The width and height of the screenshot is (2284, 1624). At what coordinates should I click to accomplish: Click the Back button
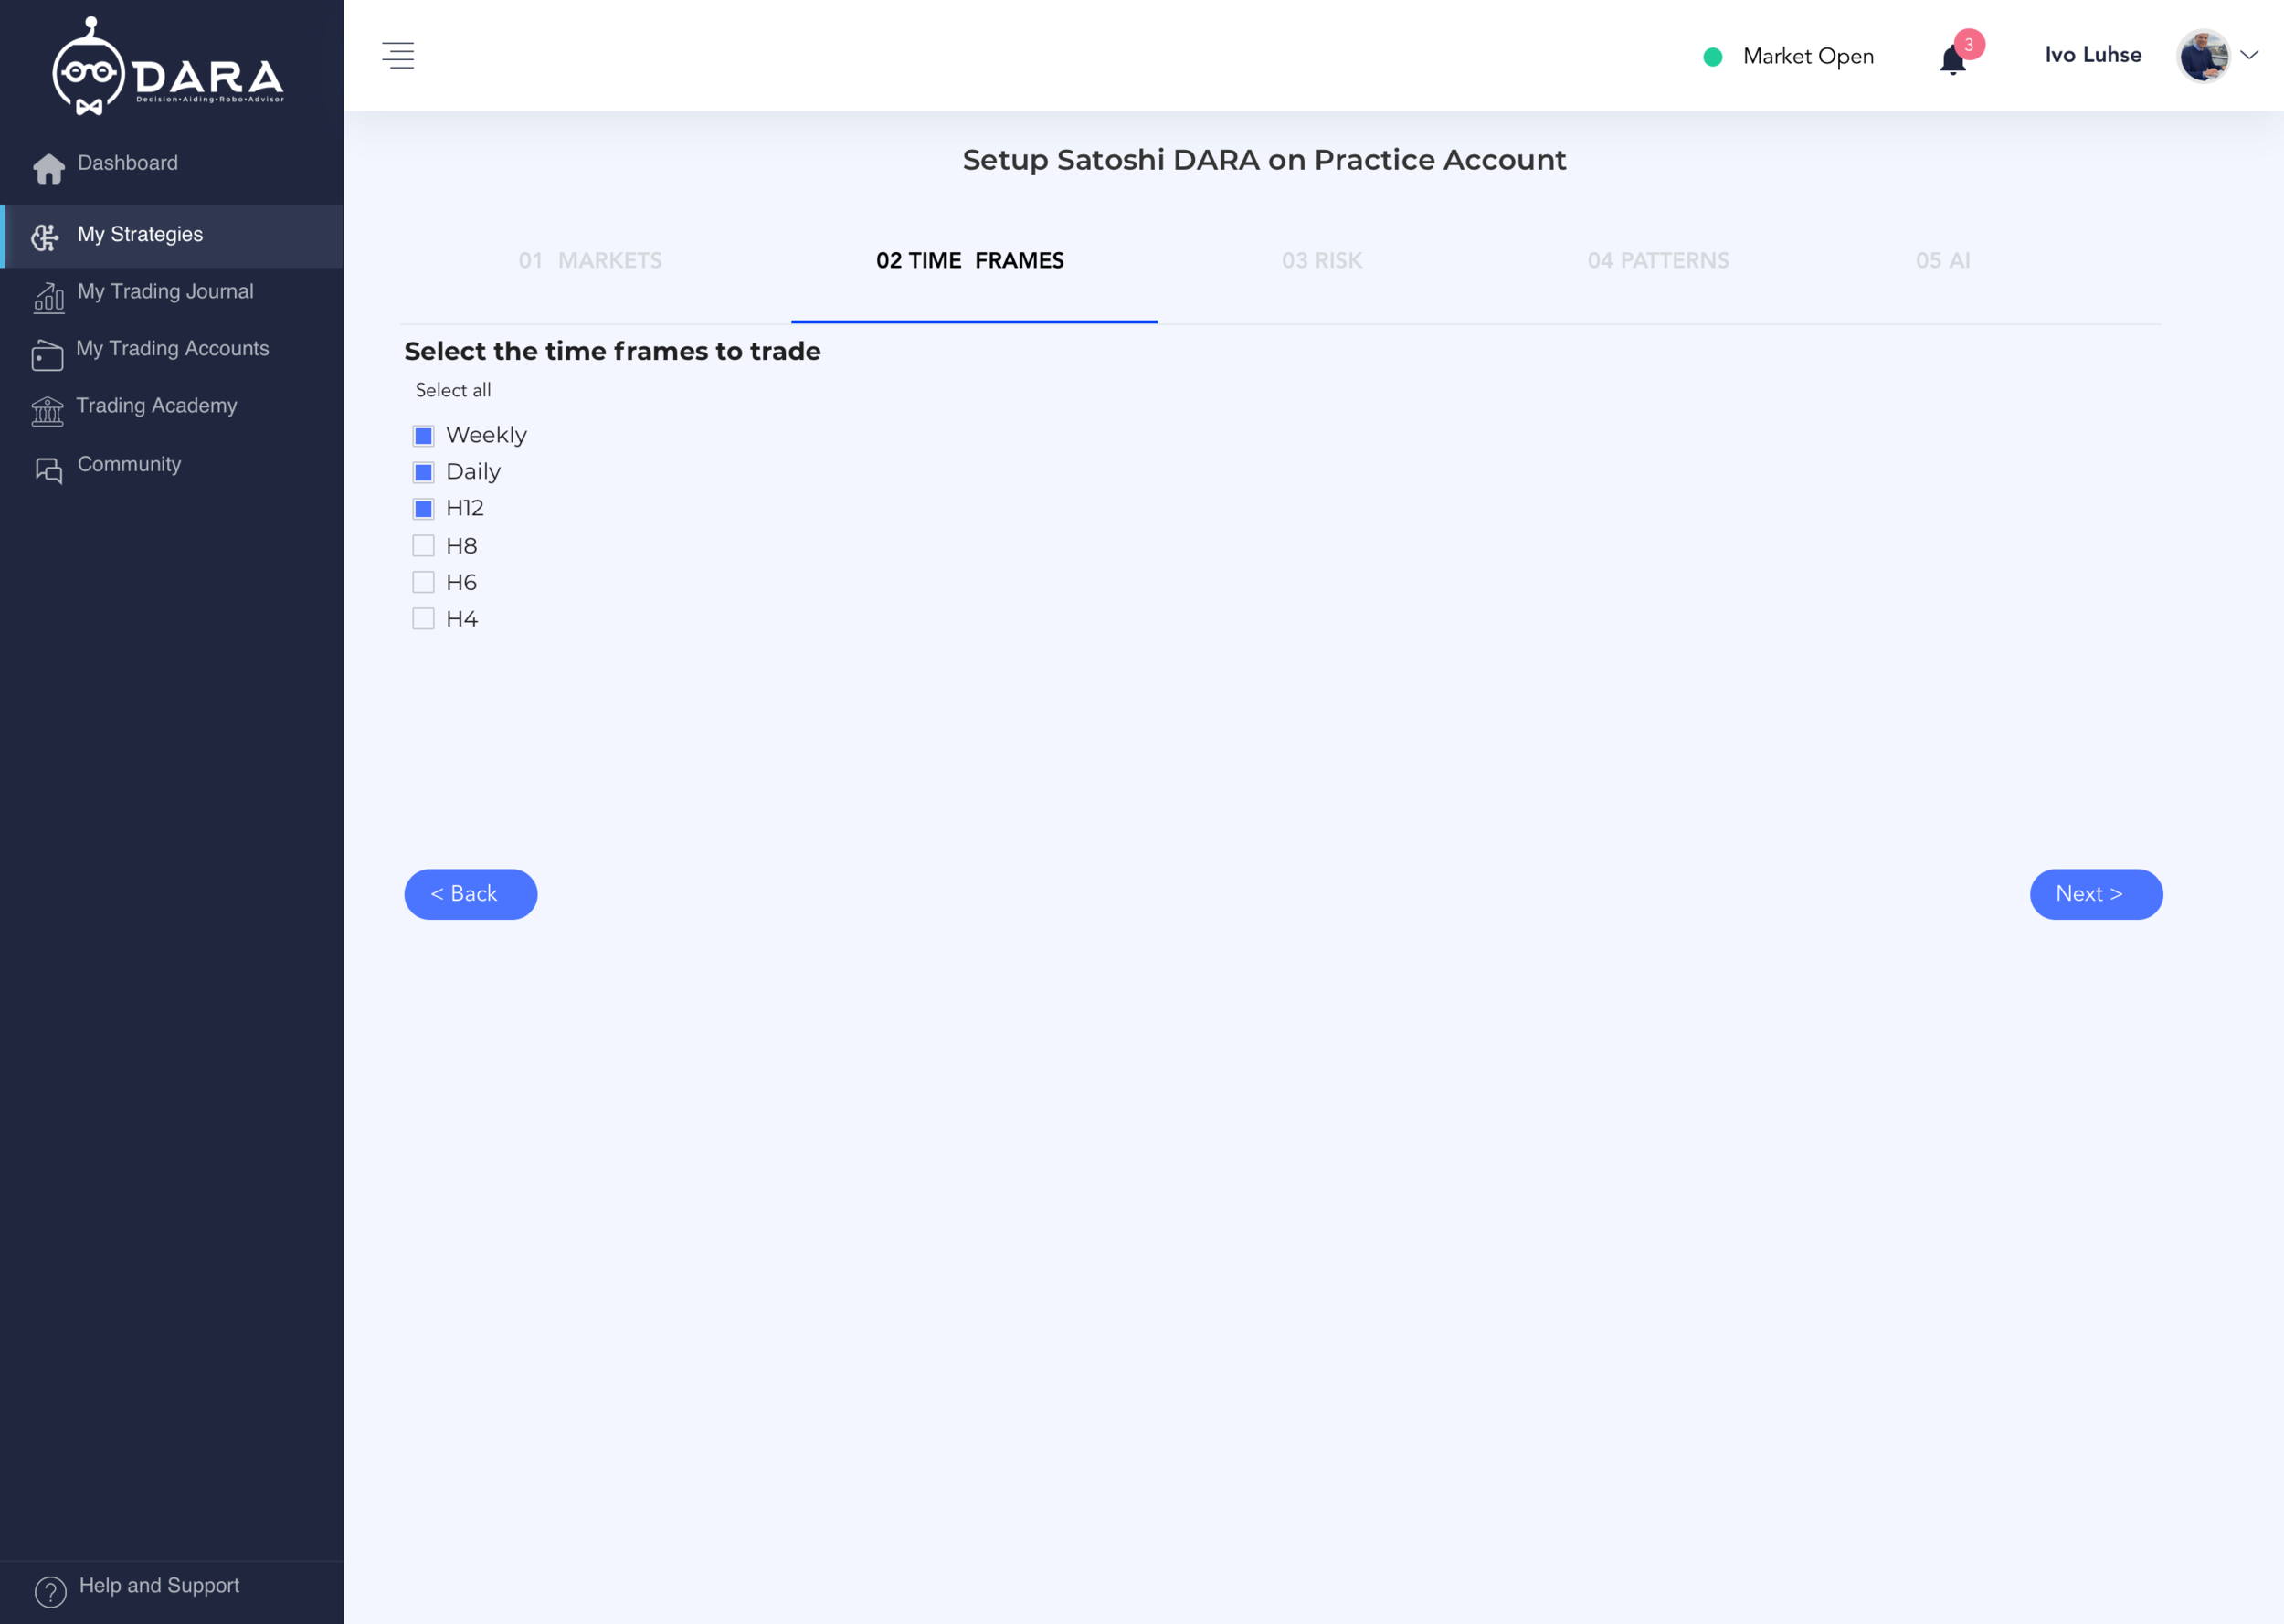click(470, 894)
